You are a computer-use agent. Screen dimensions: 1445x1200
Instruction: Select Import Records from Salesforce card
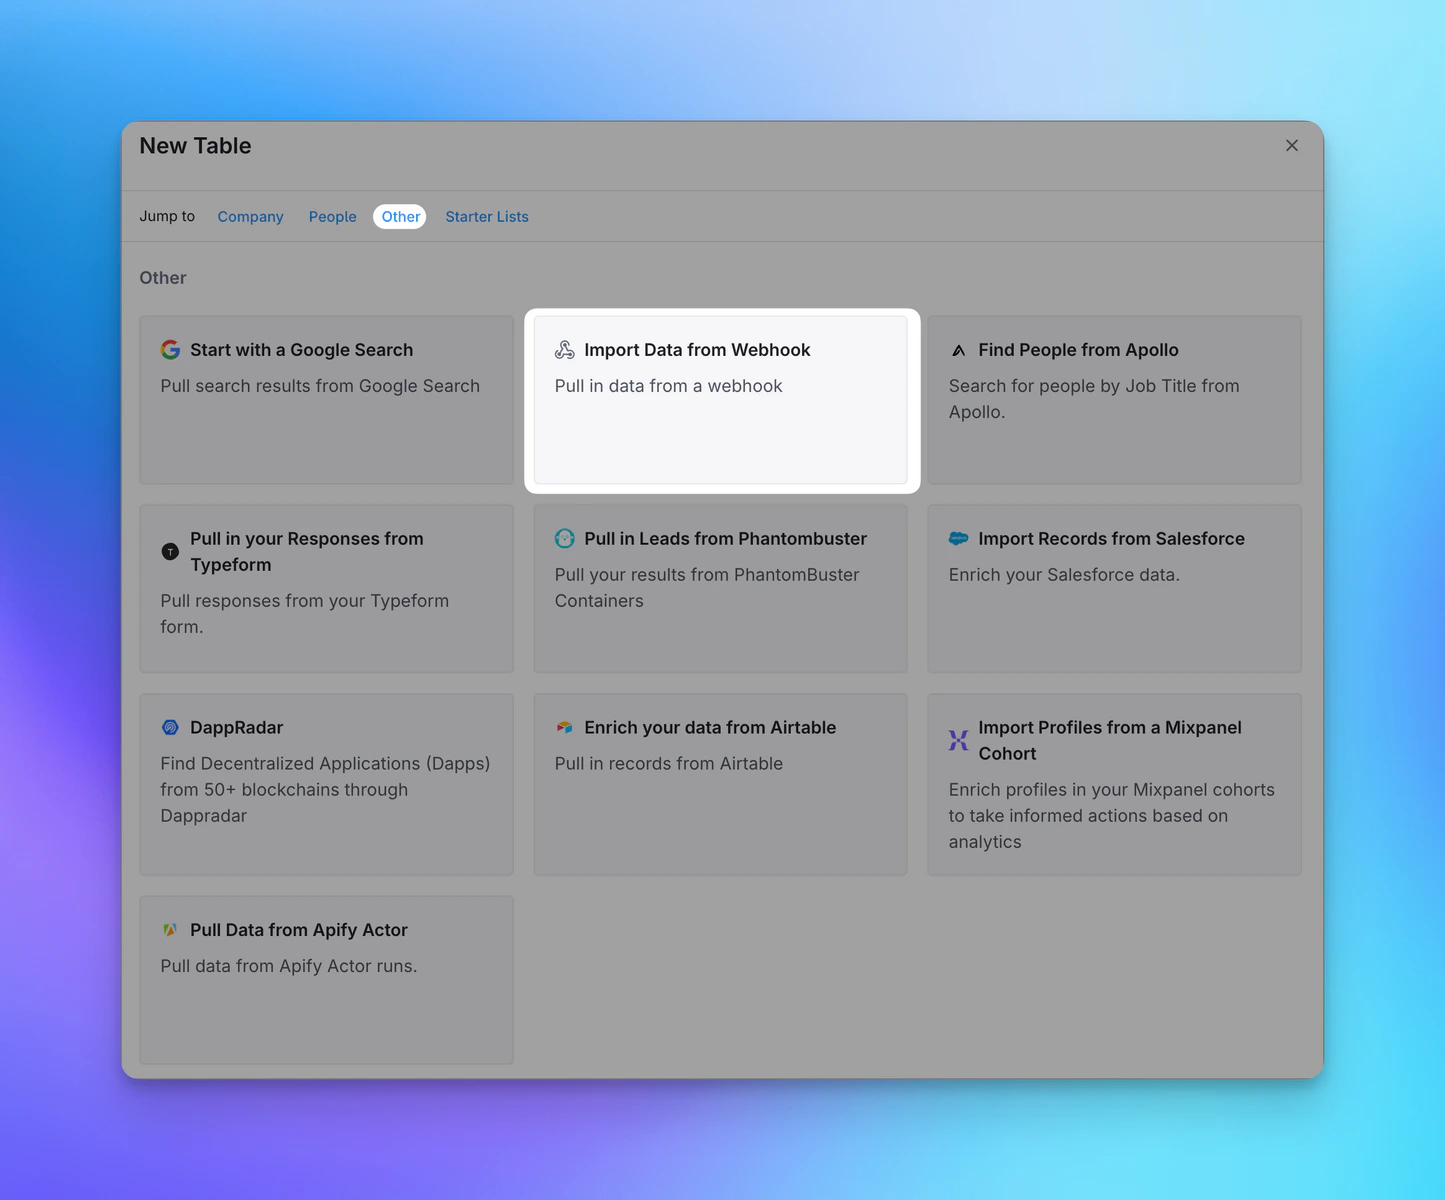point(1113,588)
